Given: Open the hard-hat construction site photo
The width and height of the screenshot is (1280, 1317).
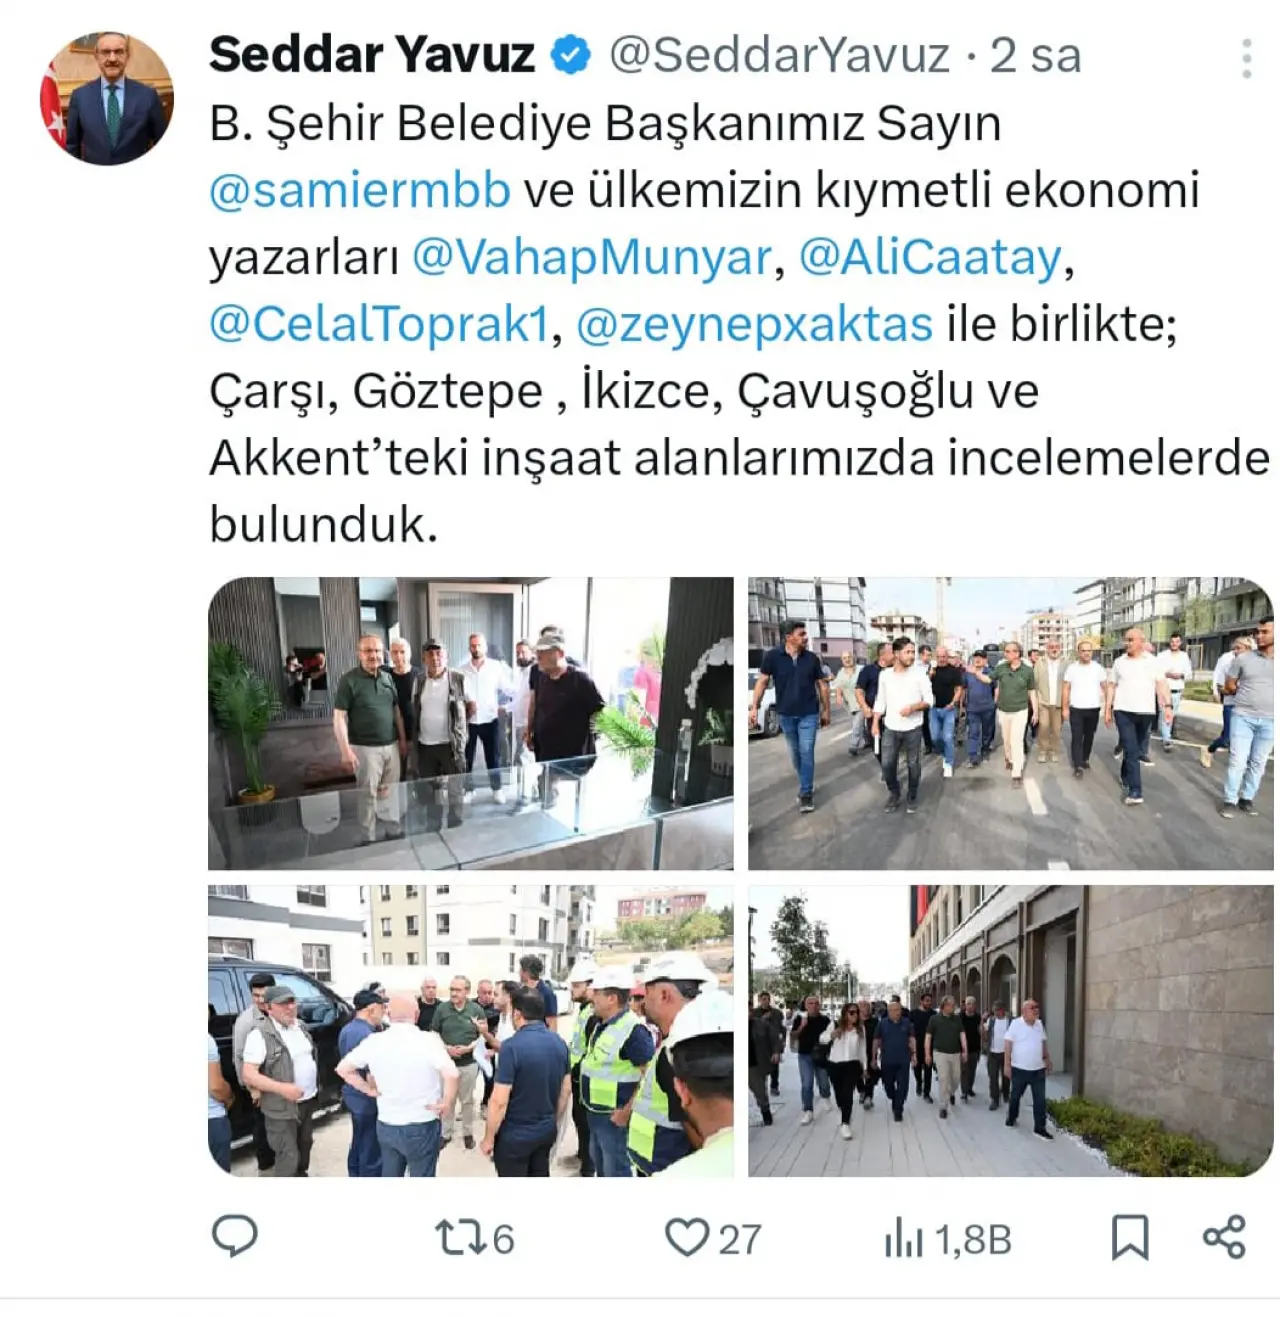Looking at the screenshot, I should pyautogui.click(x=471, y=1030).
